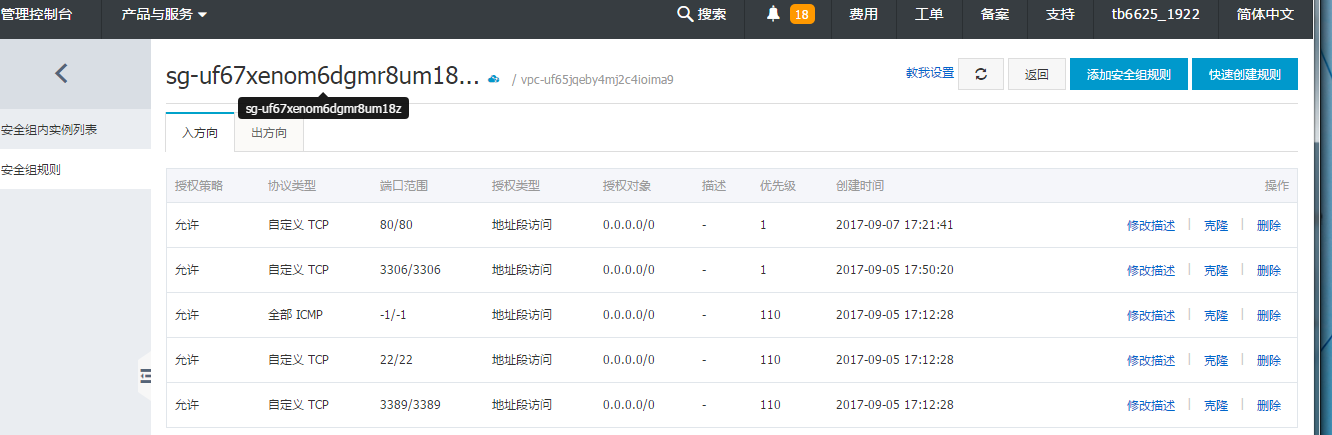This screenshot has height=435, width=1332.
Task: Switch to the 出方向 tab
Action: tap(269, 133)
